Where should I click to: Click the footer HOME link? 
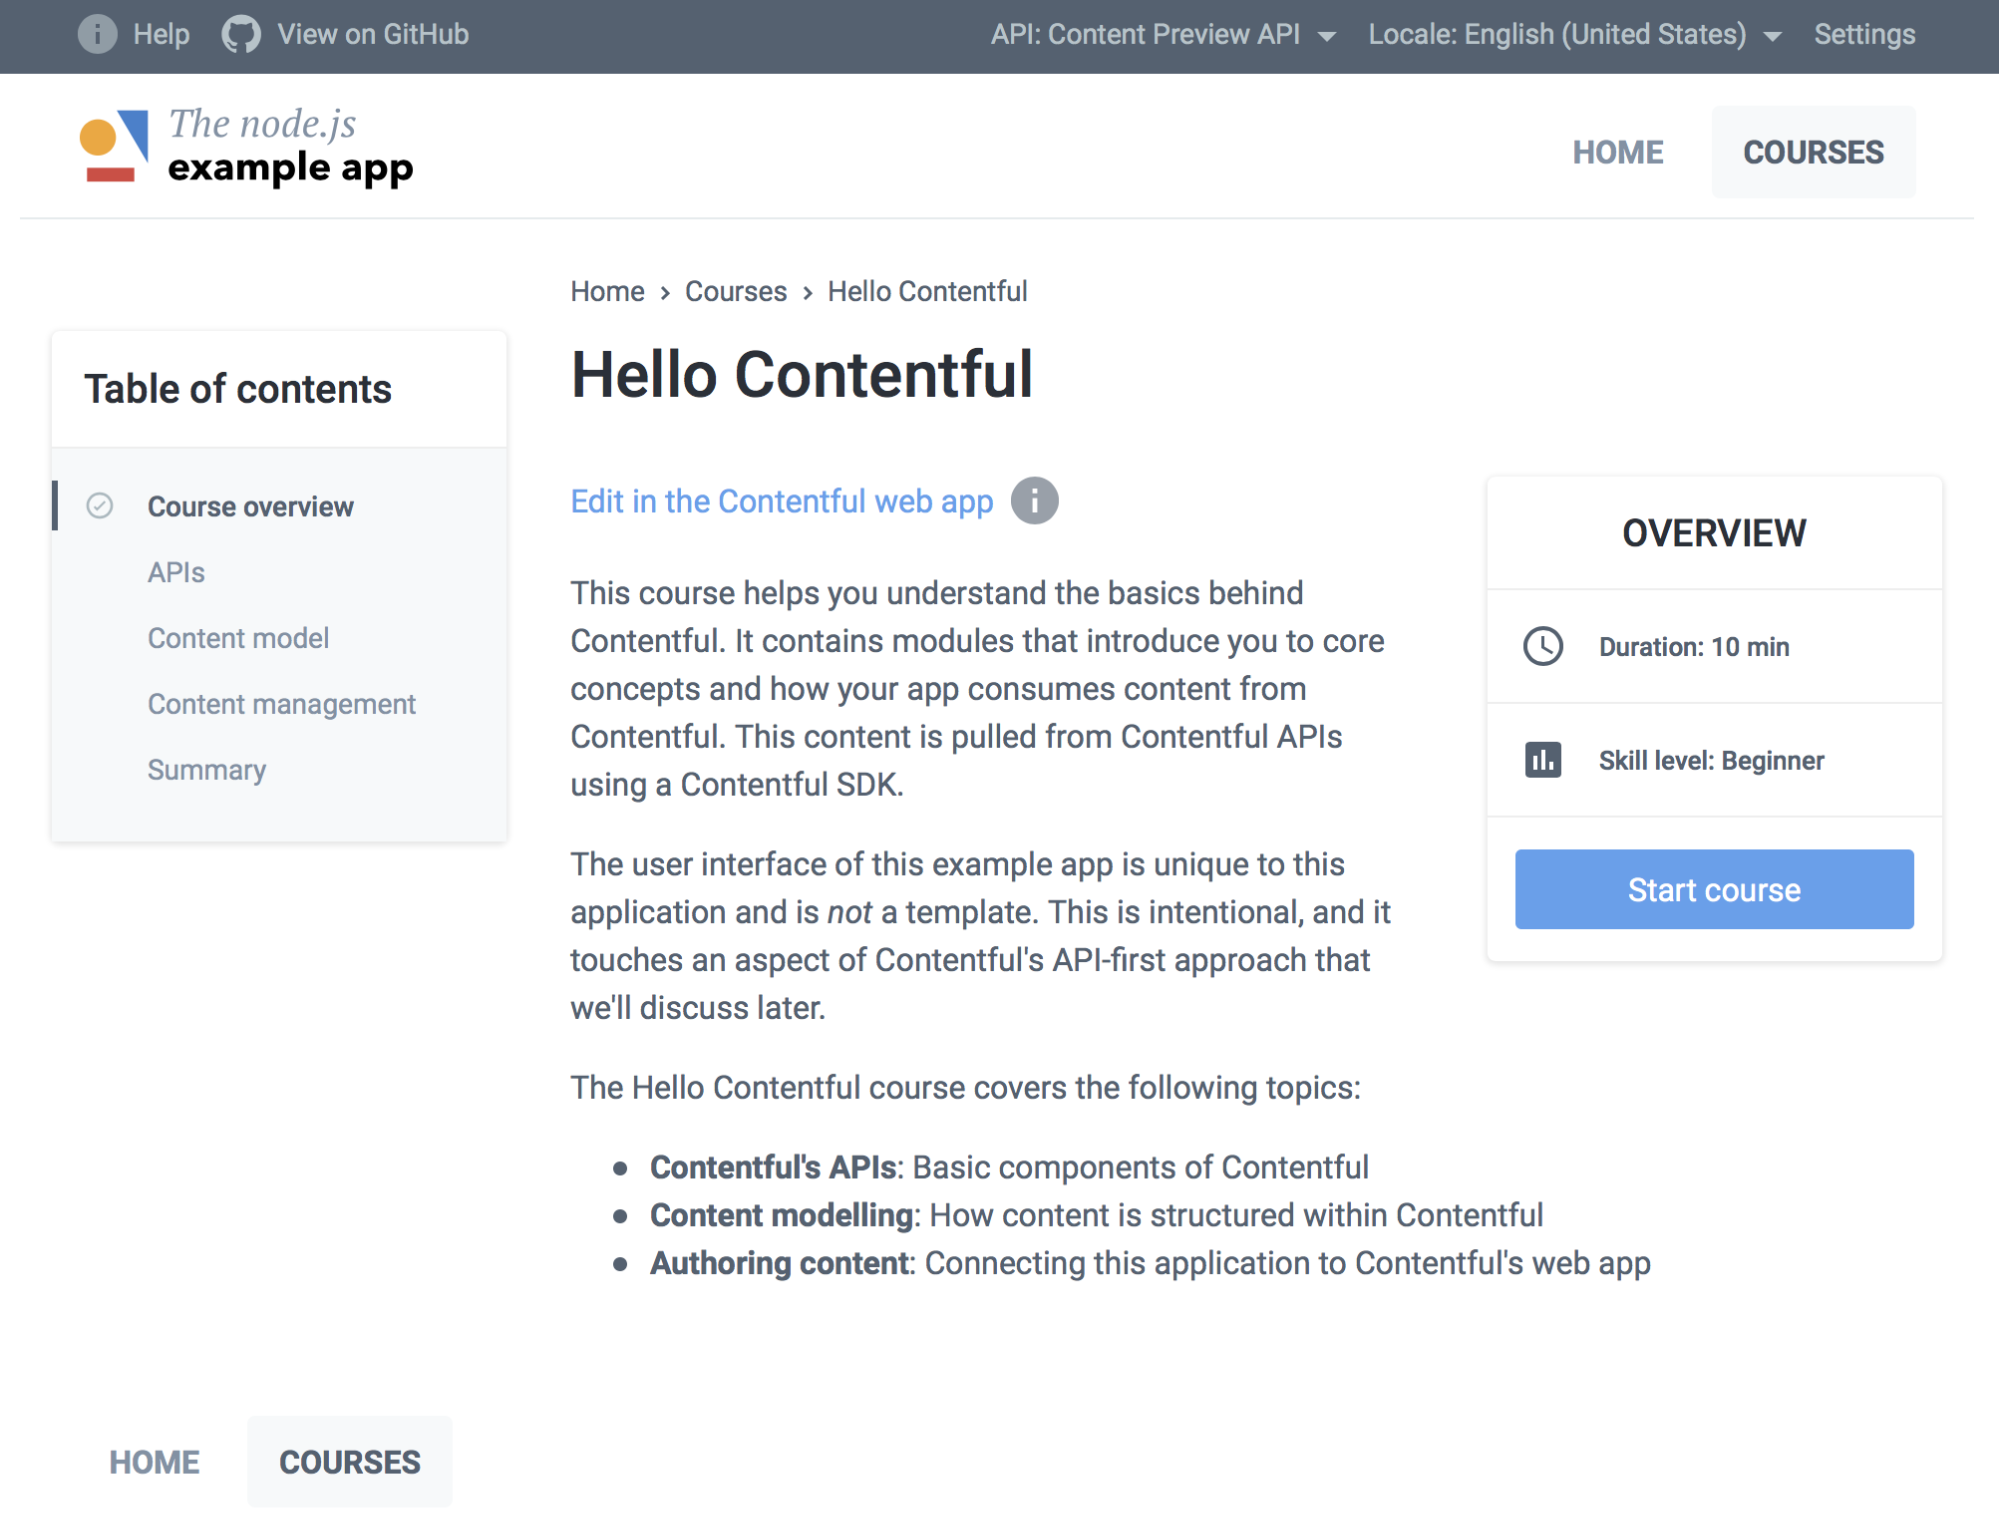pos(154,1462)
